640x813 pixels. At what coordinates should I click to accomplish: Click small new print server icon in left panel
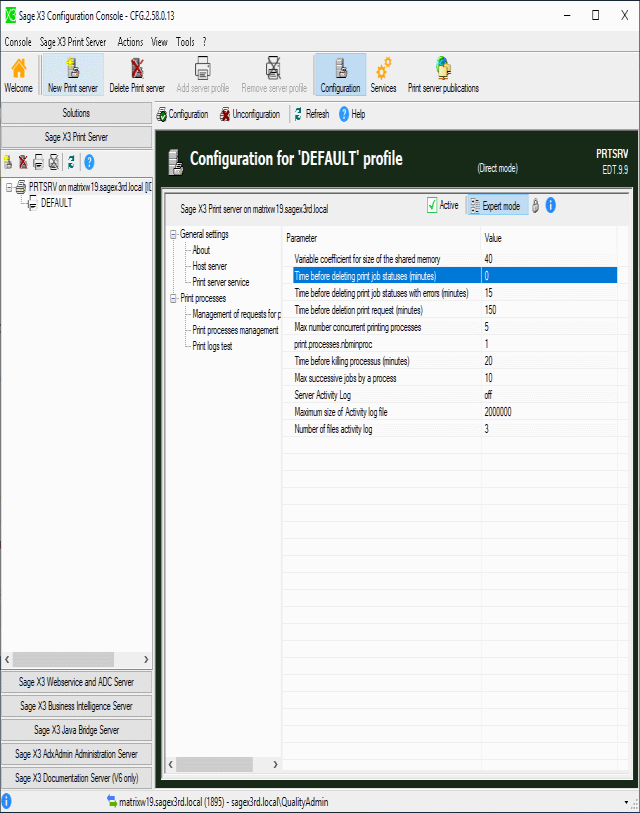click(8, 162)
